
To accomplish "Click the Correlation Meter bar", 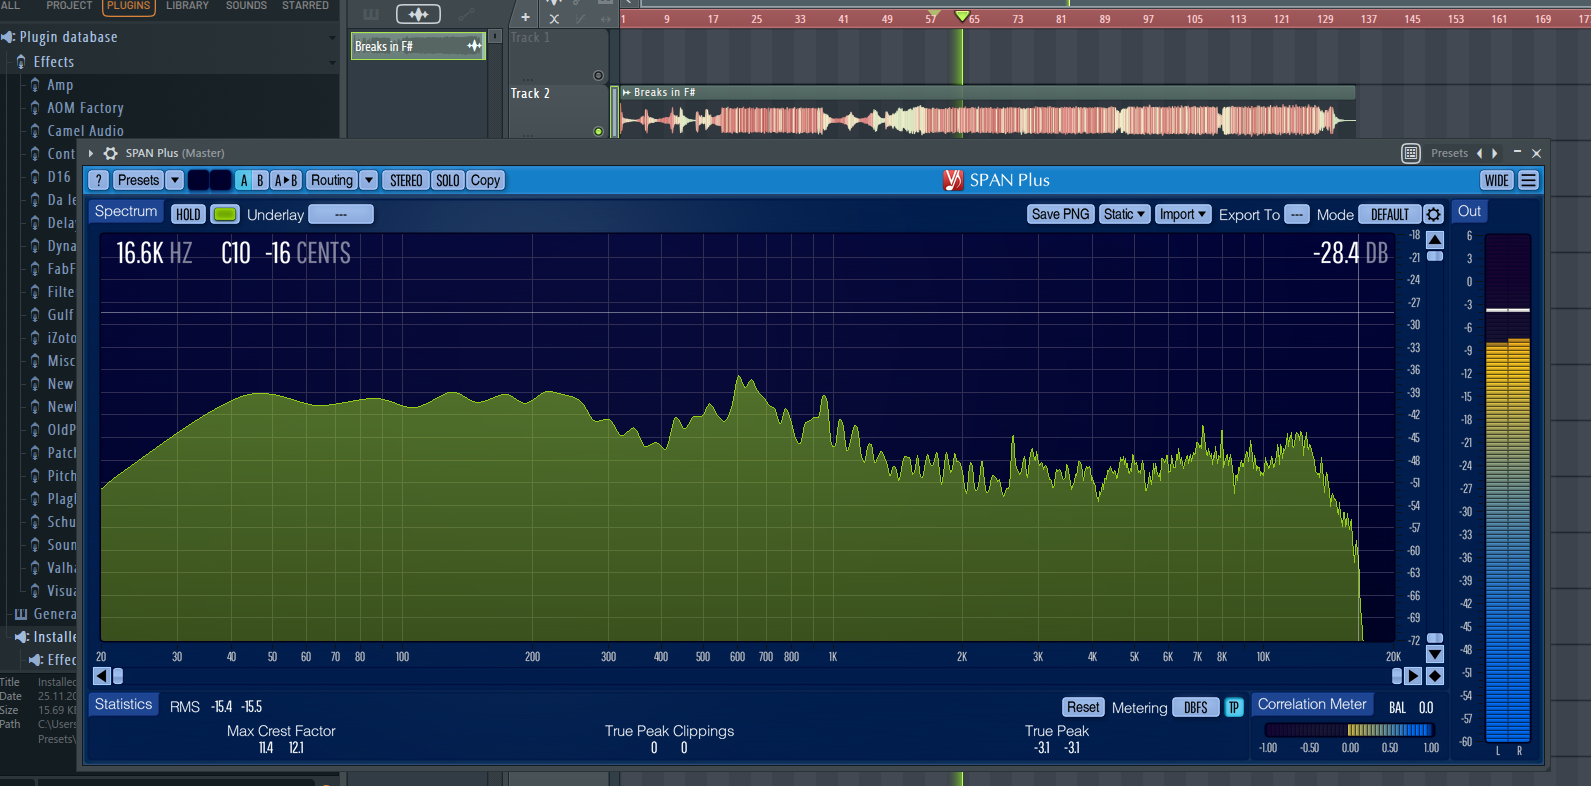I will 1348,730.
